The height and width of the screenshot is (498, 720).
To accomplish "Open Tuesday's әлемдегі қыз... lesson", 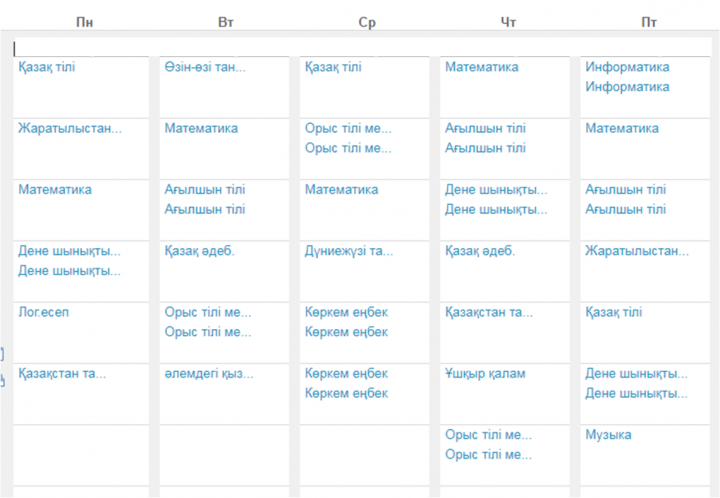I will [209, 374].
